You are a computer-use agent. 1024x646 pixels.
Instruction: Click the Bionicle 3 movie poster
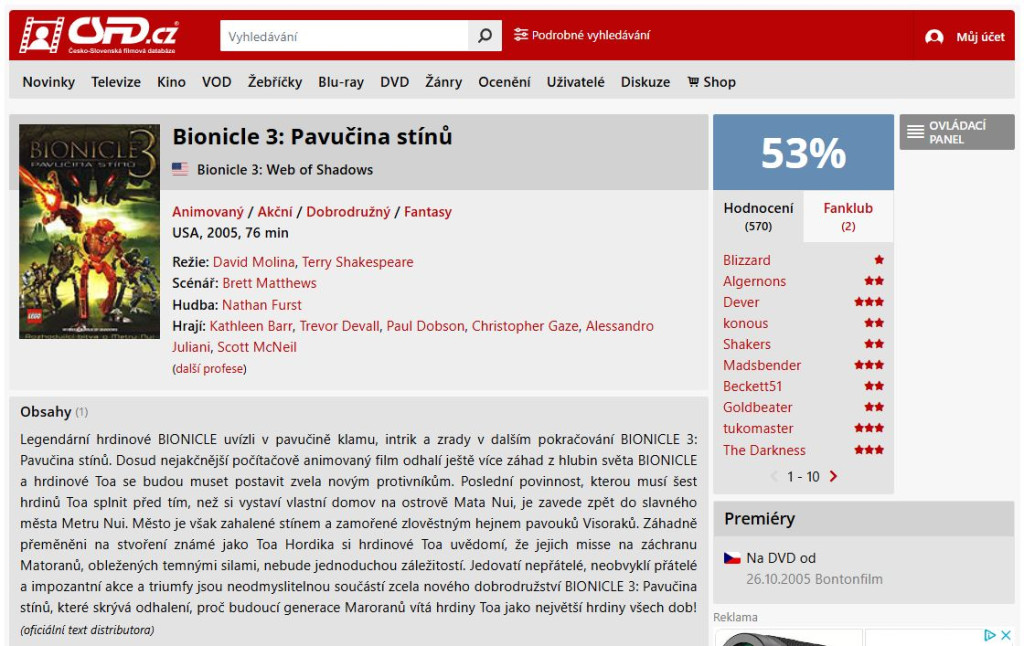tap(89, 231)
